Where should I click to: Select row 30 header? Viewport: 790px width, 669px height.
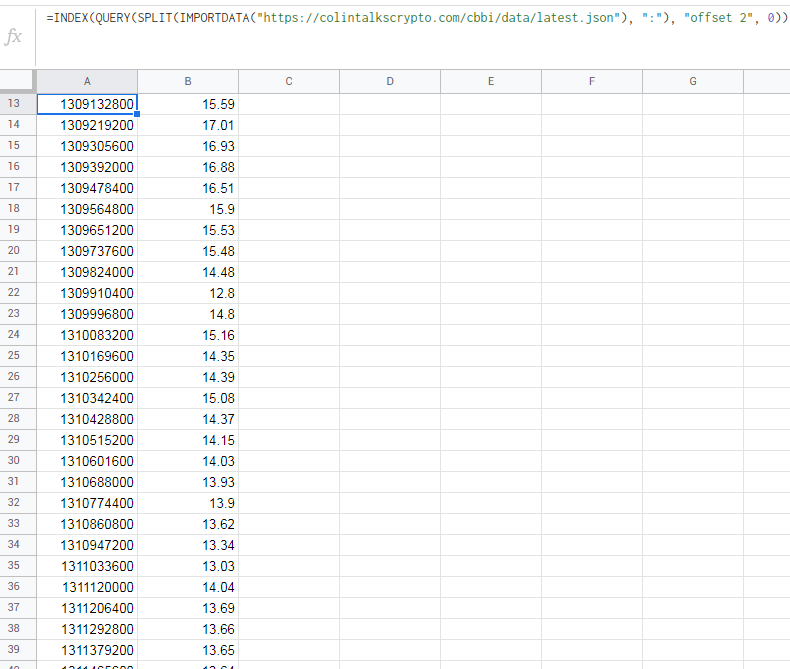point(18,461)
